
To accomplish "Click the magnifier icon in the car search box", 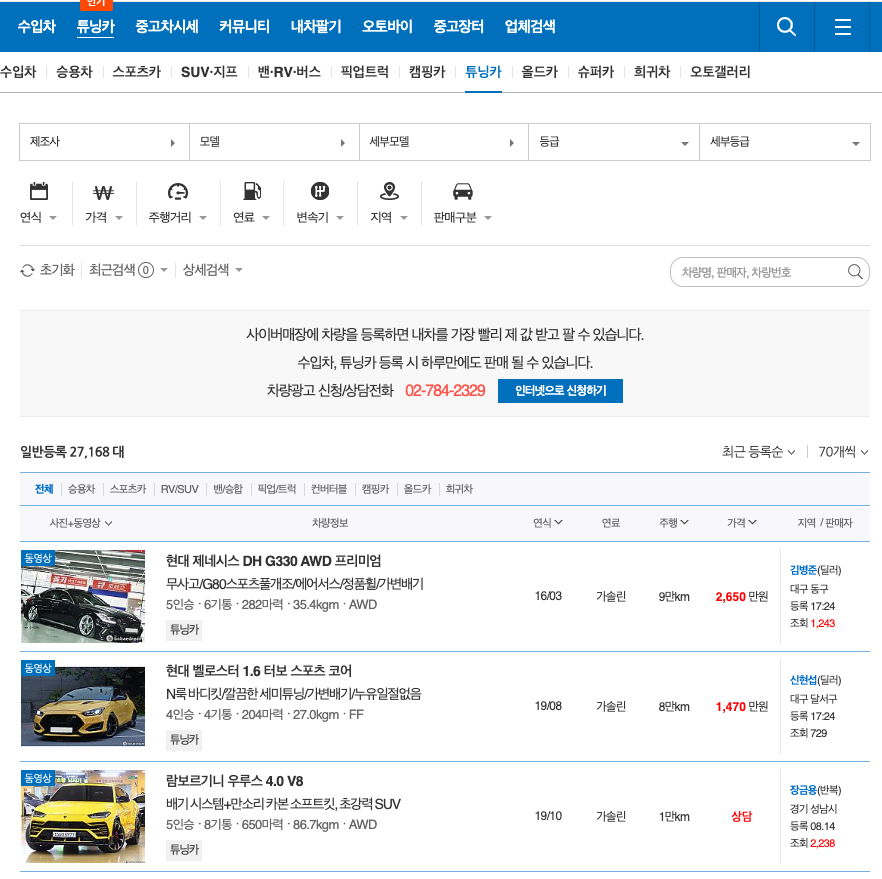I will 855,272.
